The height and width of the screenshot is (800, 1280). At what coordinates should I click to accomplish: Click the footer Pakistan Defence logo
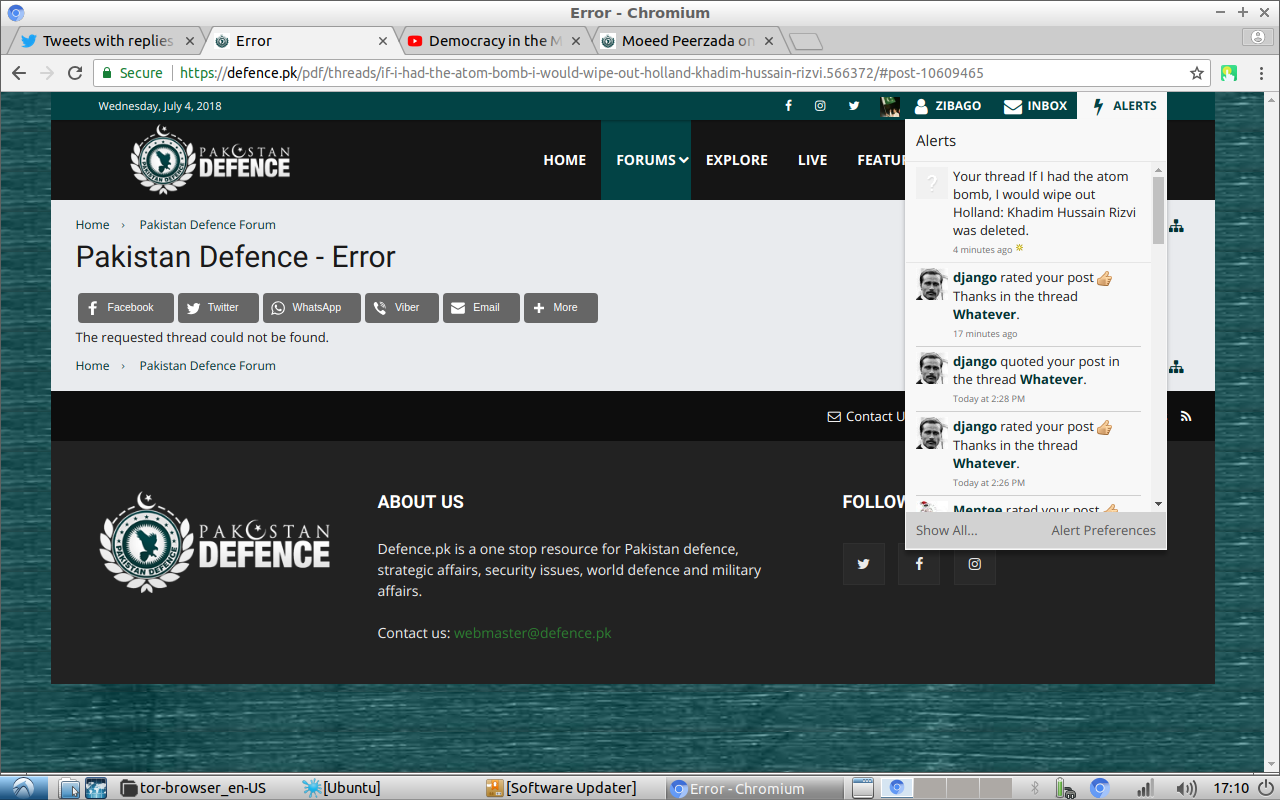click(215, 543)
